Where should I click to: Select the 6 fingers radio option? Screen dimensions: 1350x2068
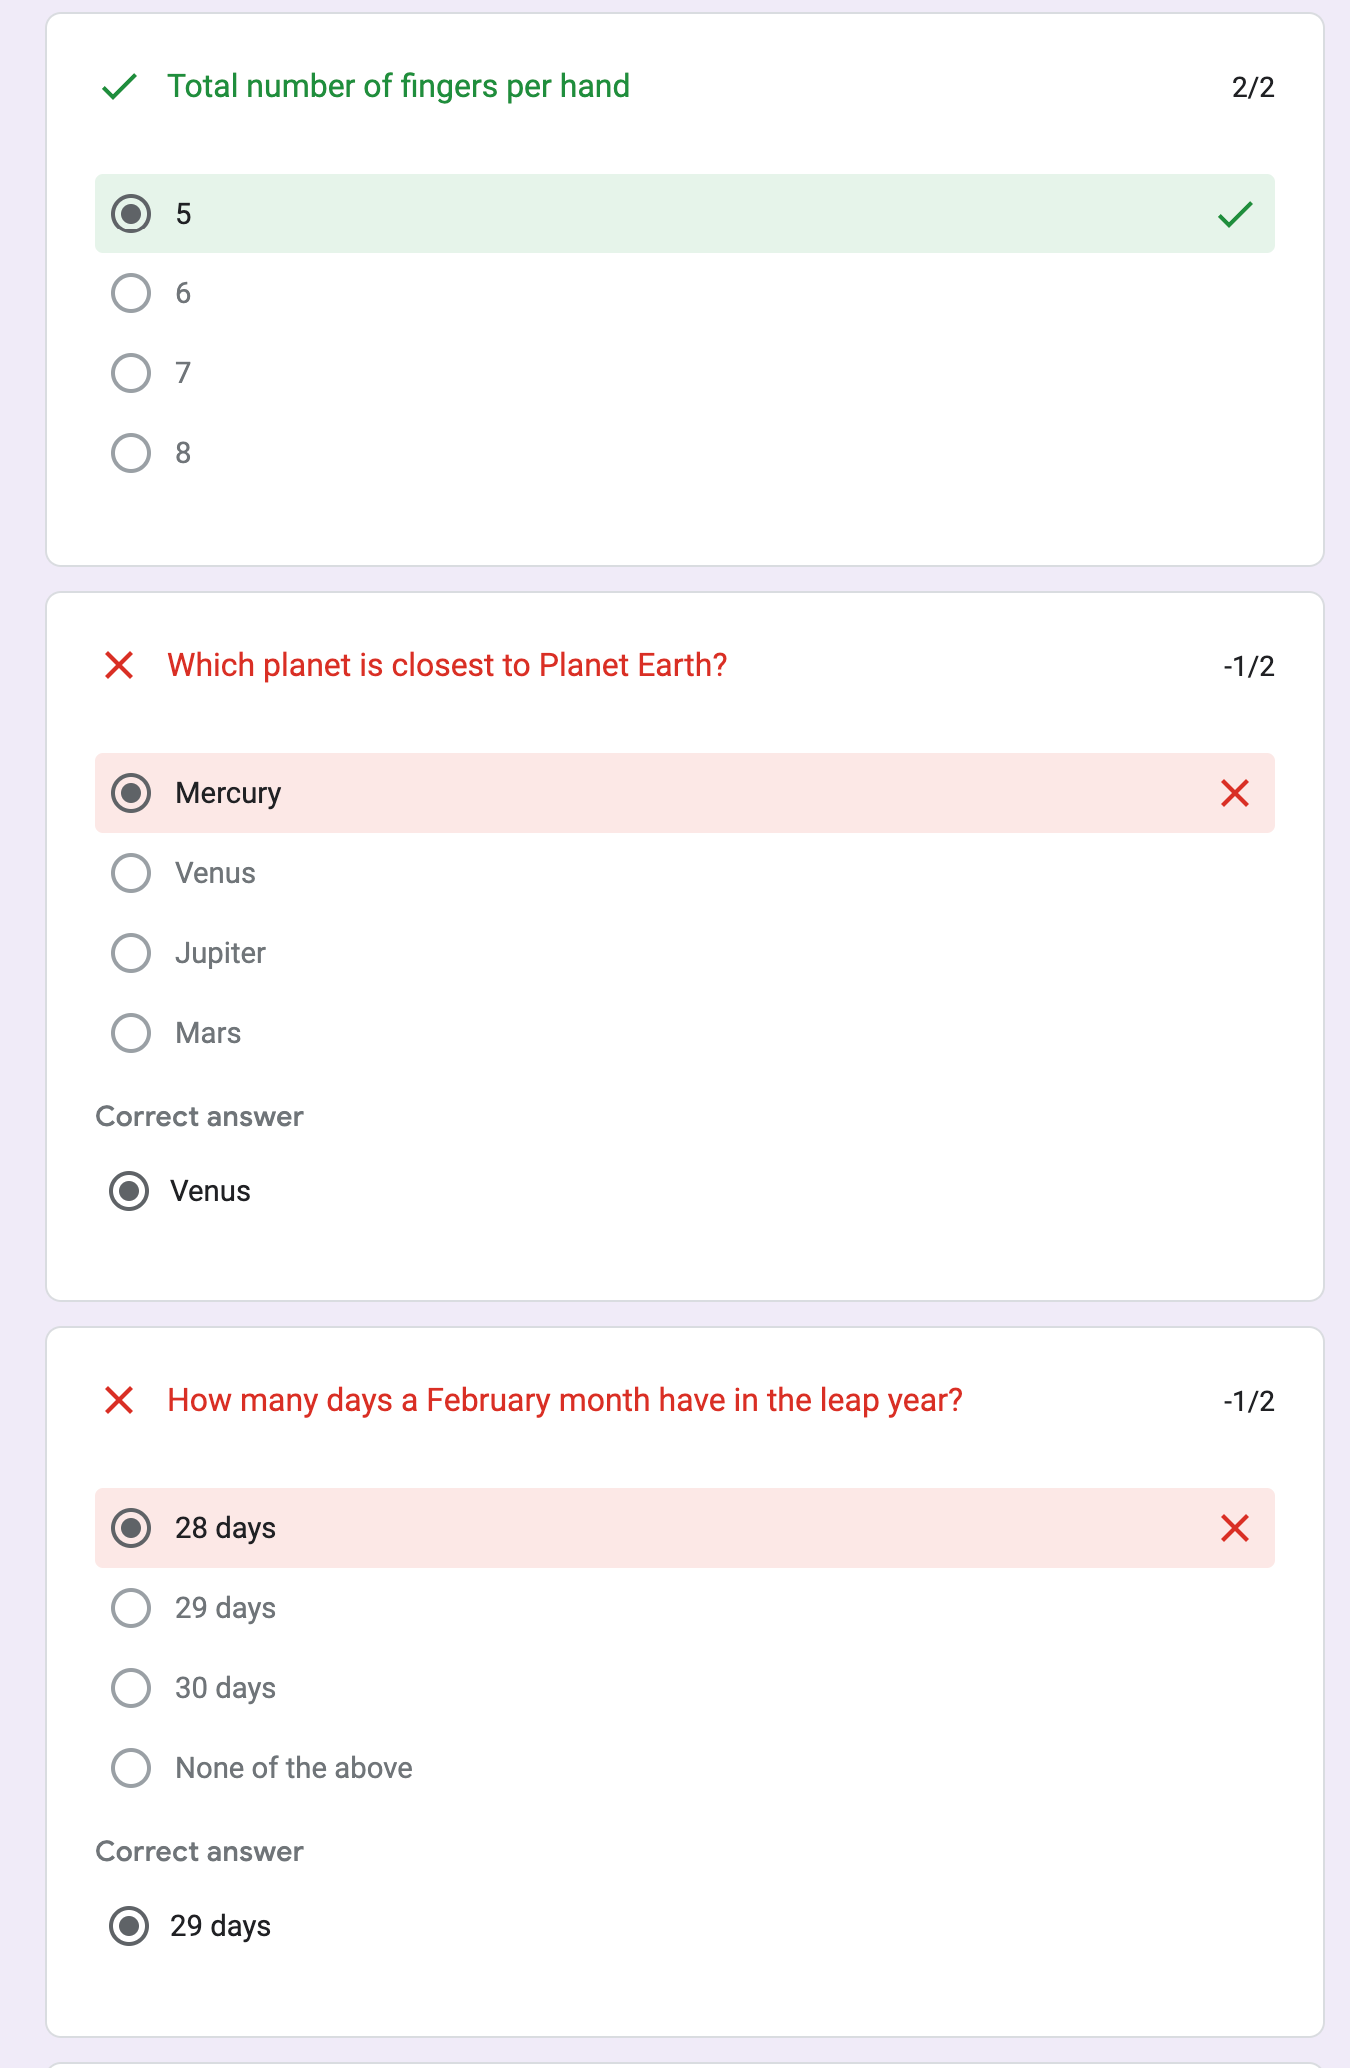pyautogui.click(x=131, y=293)
